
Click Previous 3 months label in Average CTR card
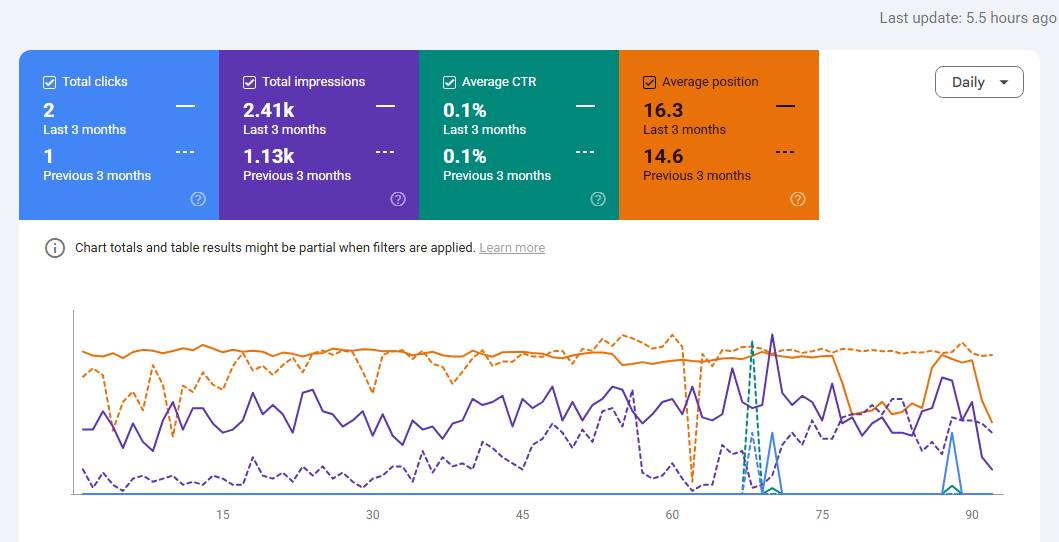point(497,175)
